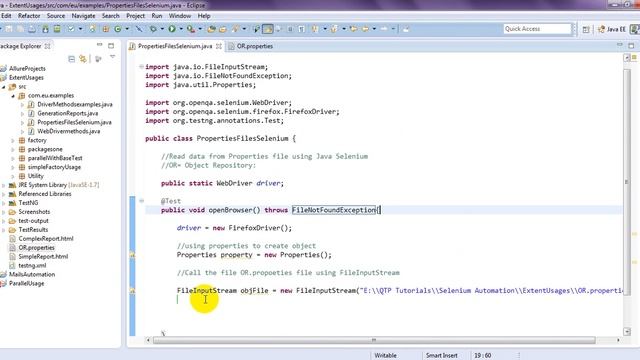Viewport: 640px width, 360px height.
Task: Open the Help menu
Action: pyautogui.click(x=204, y=16)
